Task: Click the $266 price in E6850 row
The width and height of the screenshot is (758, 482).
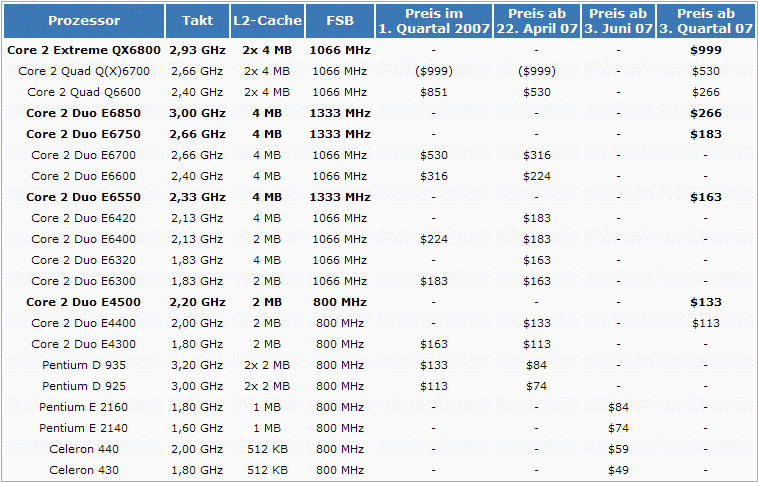Action: click(706, 113)
